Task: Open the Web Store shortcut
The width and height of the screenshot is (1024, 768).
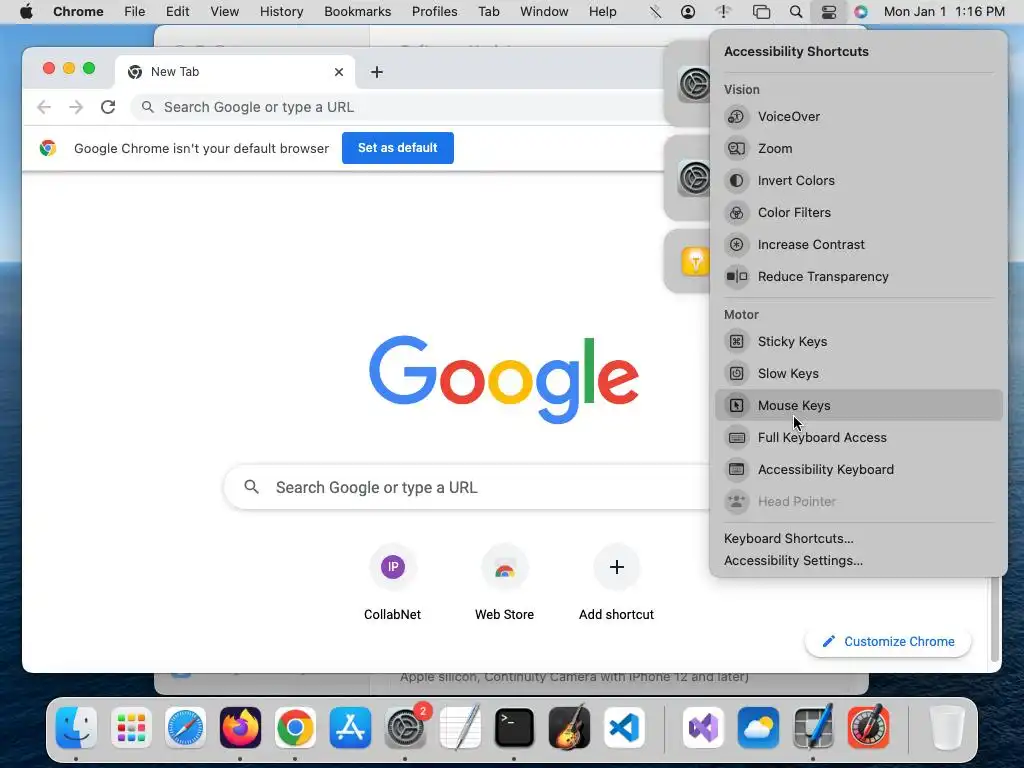Action: (504, 583)
